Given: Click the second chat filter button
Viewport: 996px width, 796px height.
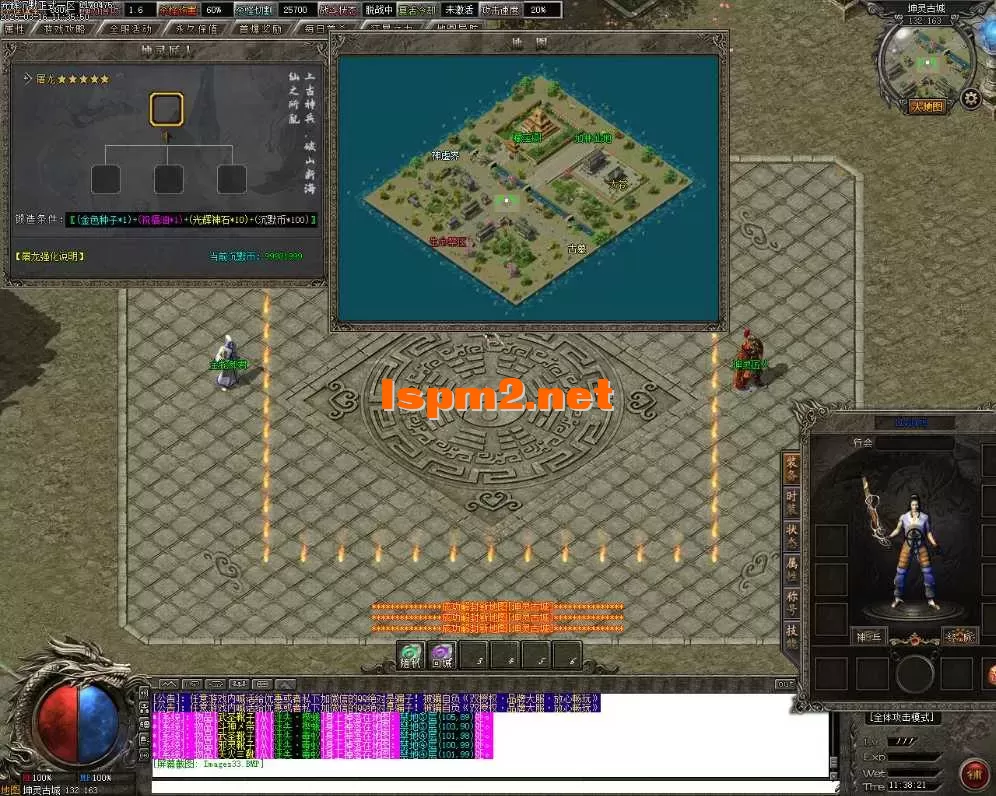Looking at the screenshot, I should pyautogui.click(x=192, y=684).
